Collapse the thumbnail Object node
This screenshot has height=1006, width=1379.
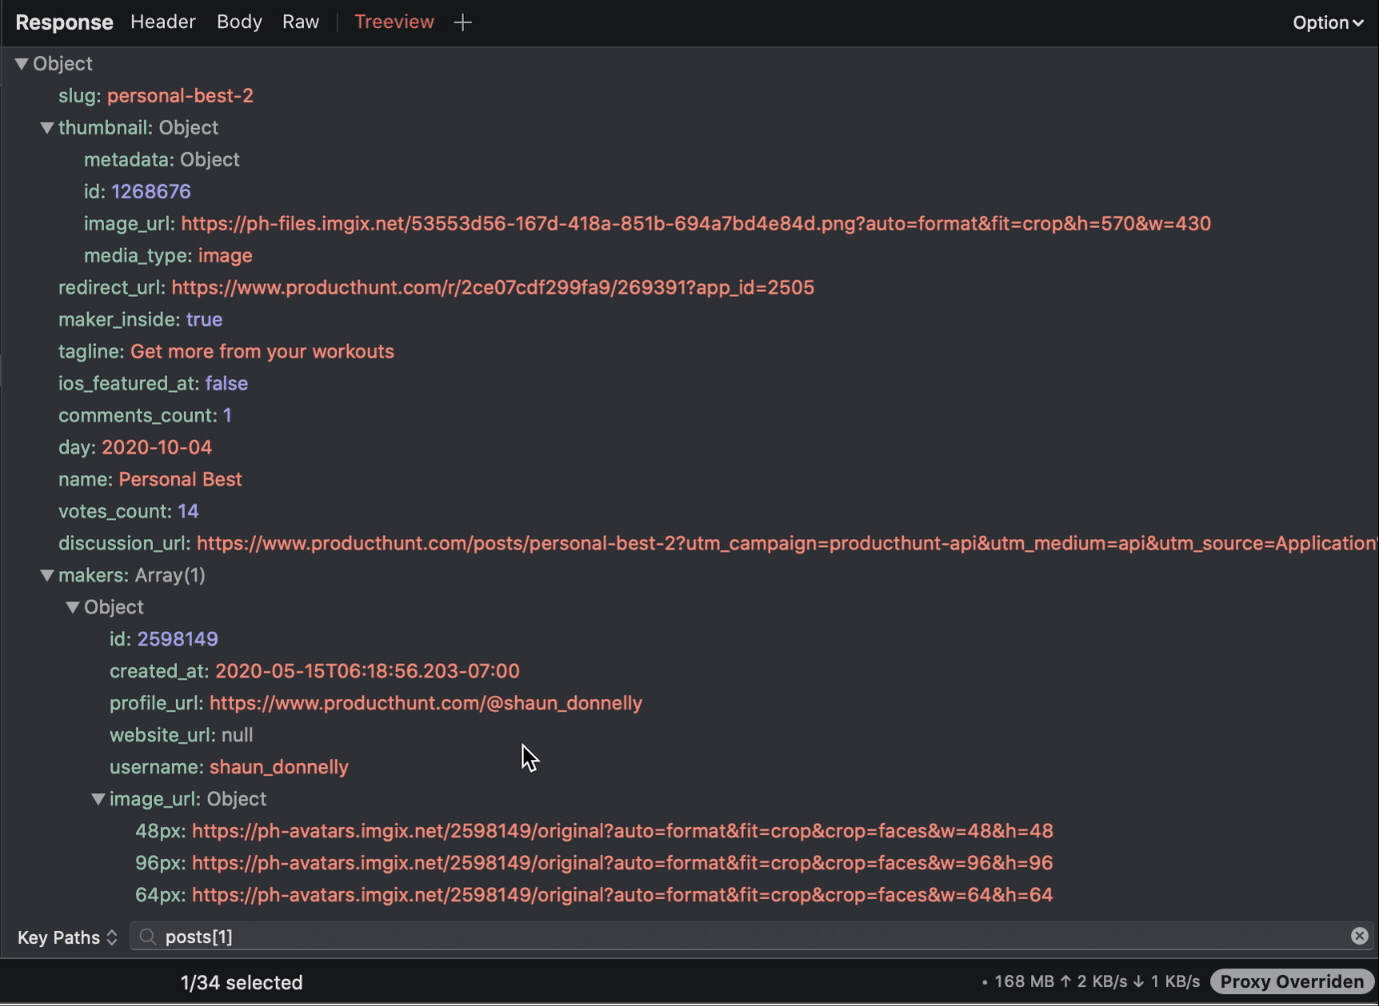(46, 128)
